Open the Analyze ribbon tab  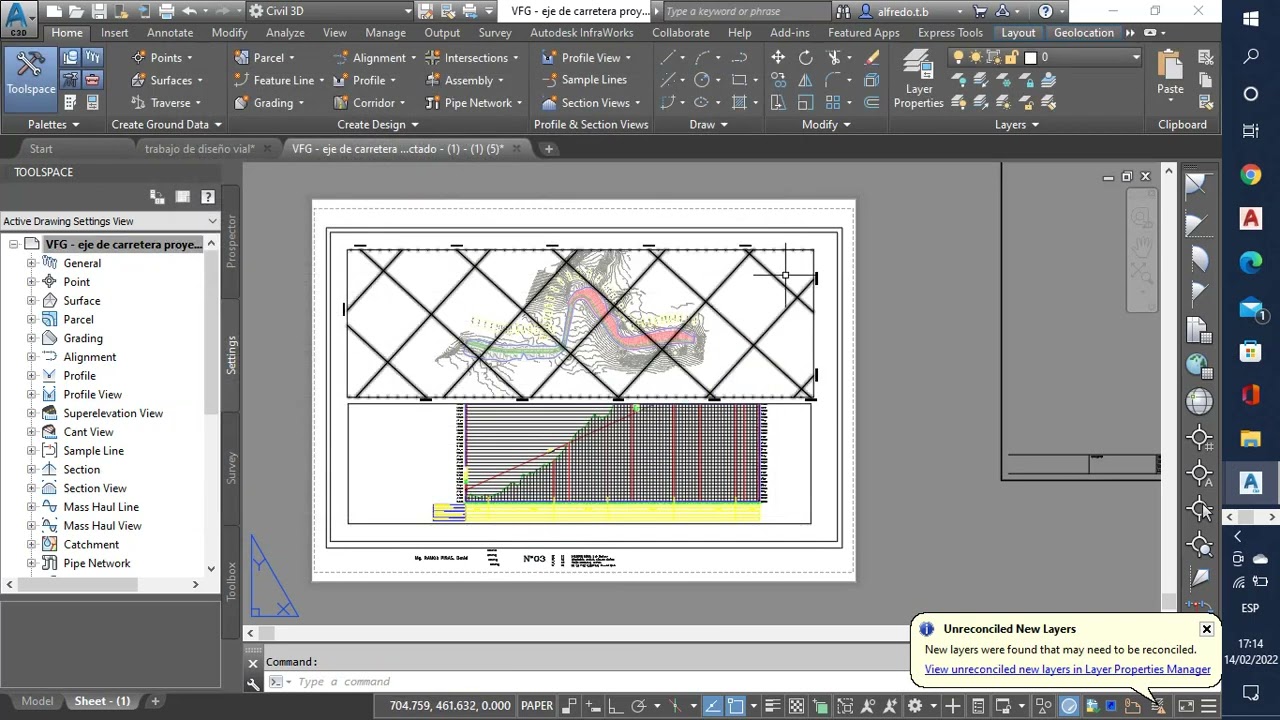tap(285, 33)
